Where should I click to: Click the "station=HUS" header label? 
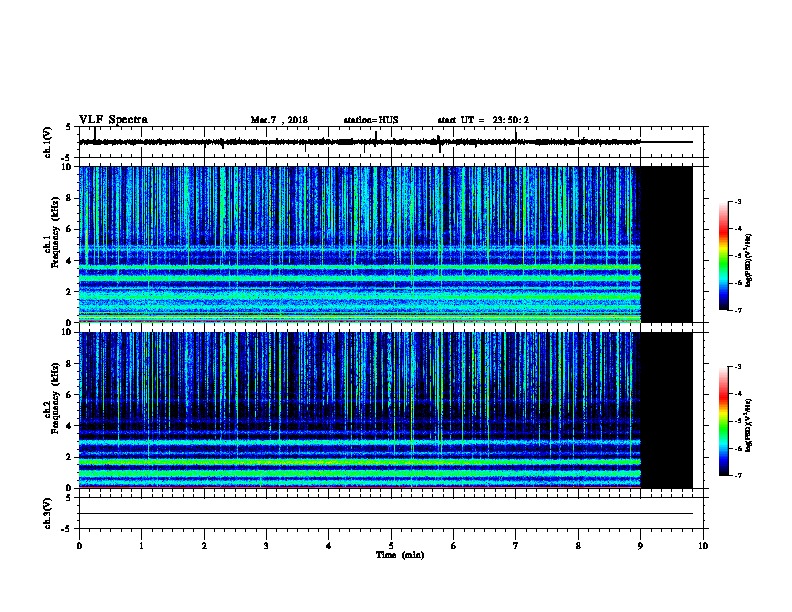[x=371, y=120]
